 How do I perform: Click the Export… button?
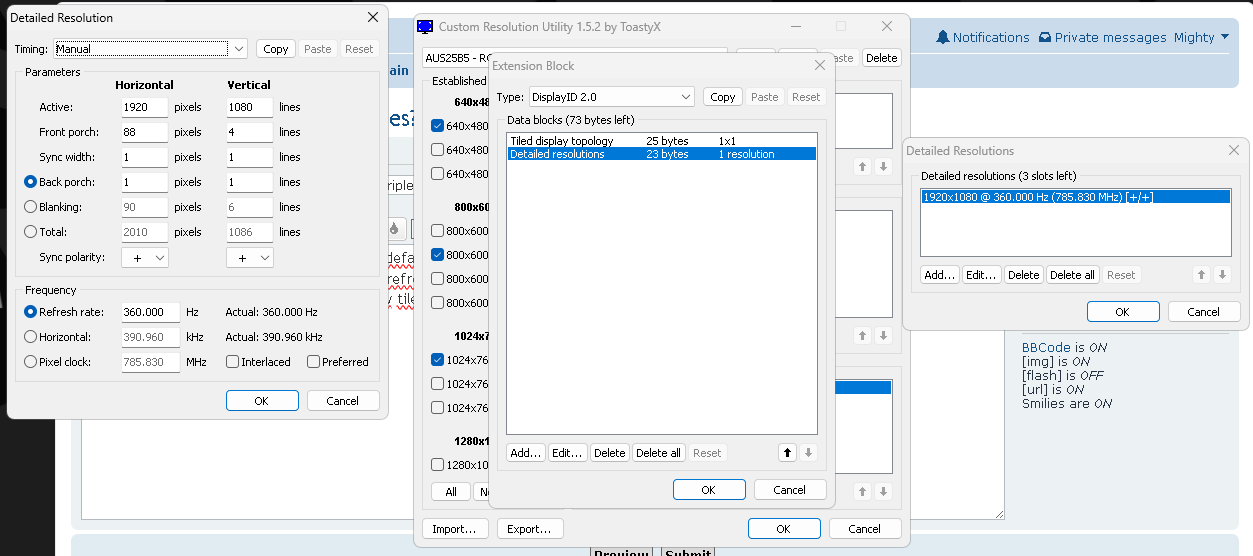click(x=529, y=529)
